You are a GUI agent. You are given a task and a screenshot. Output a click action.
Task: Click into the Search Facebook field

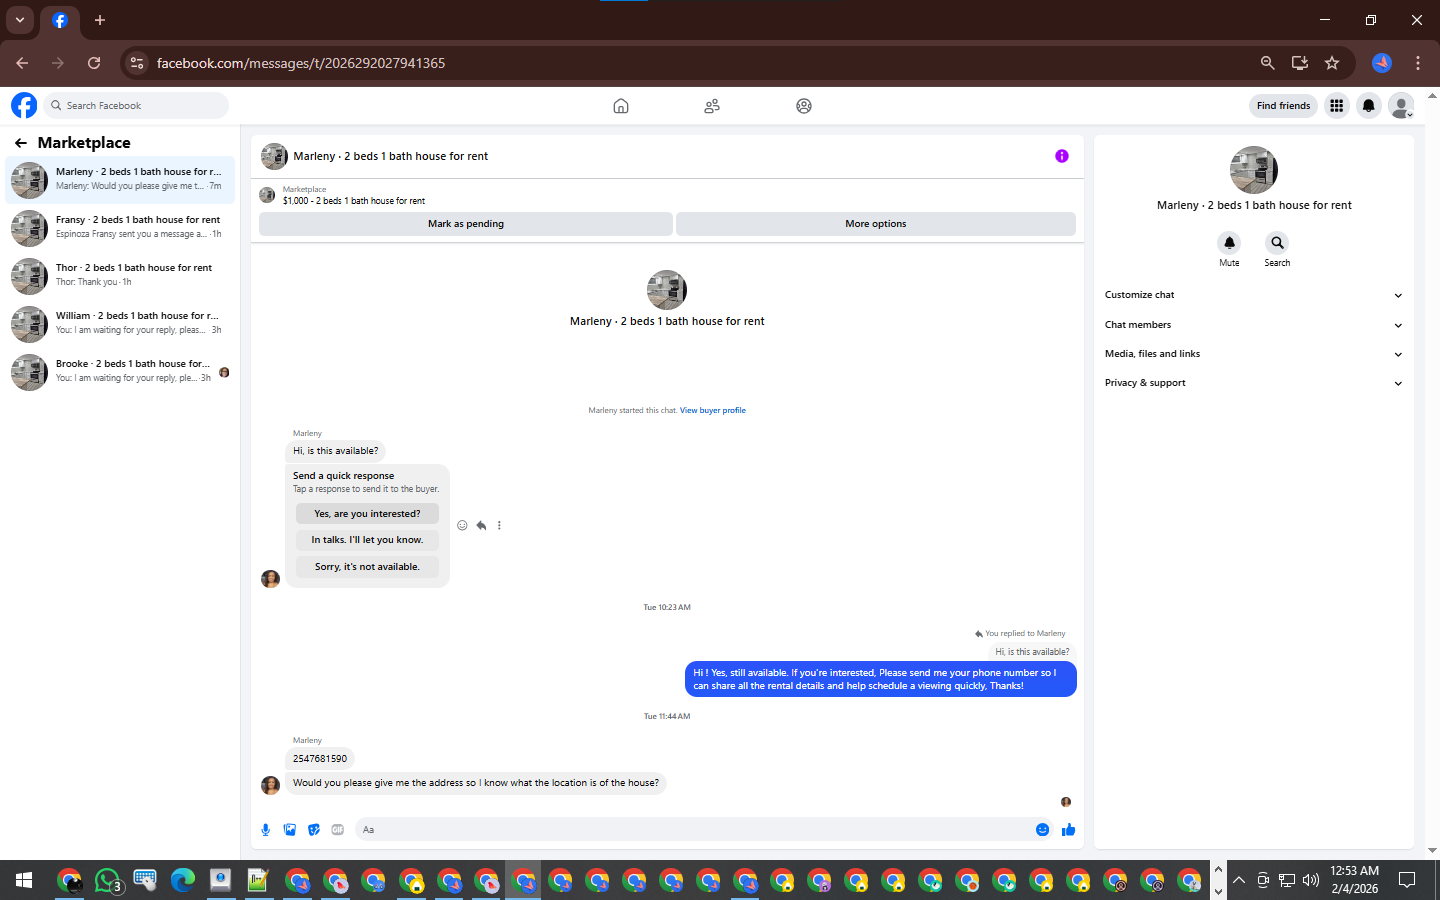(136, 105)
